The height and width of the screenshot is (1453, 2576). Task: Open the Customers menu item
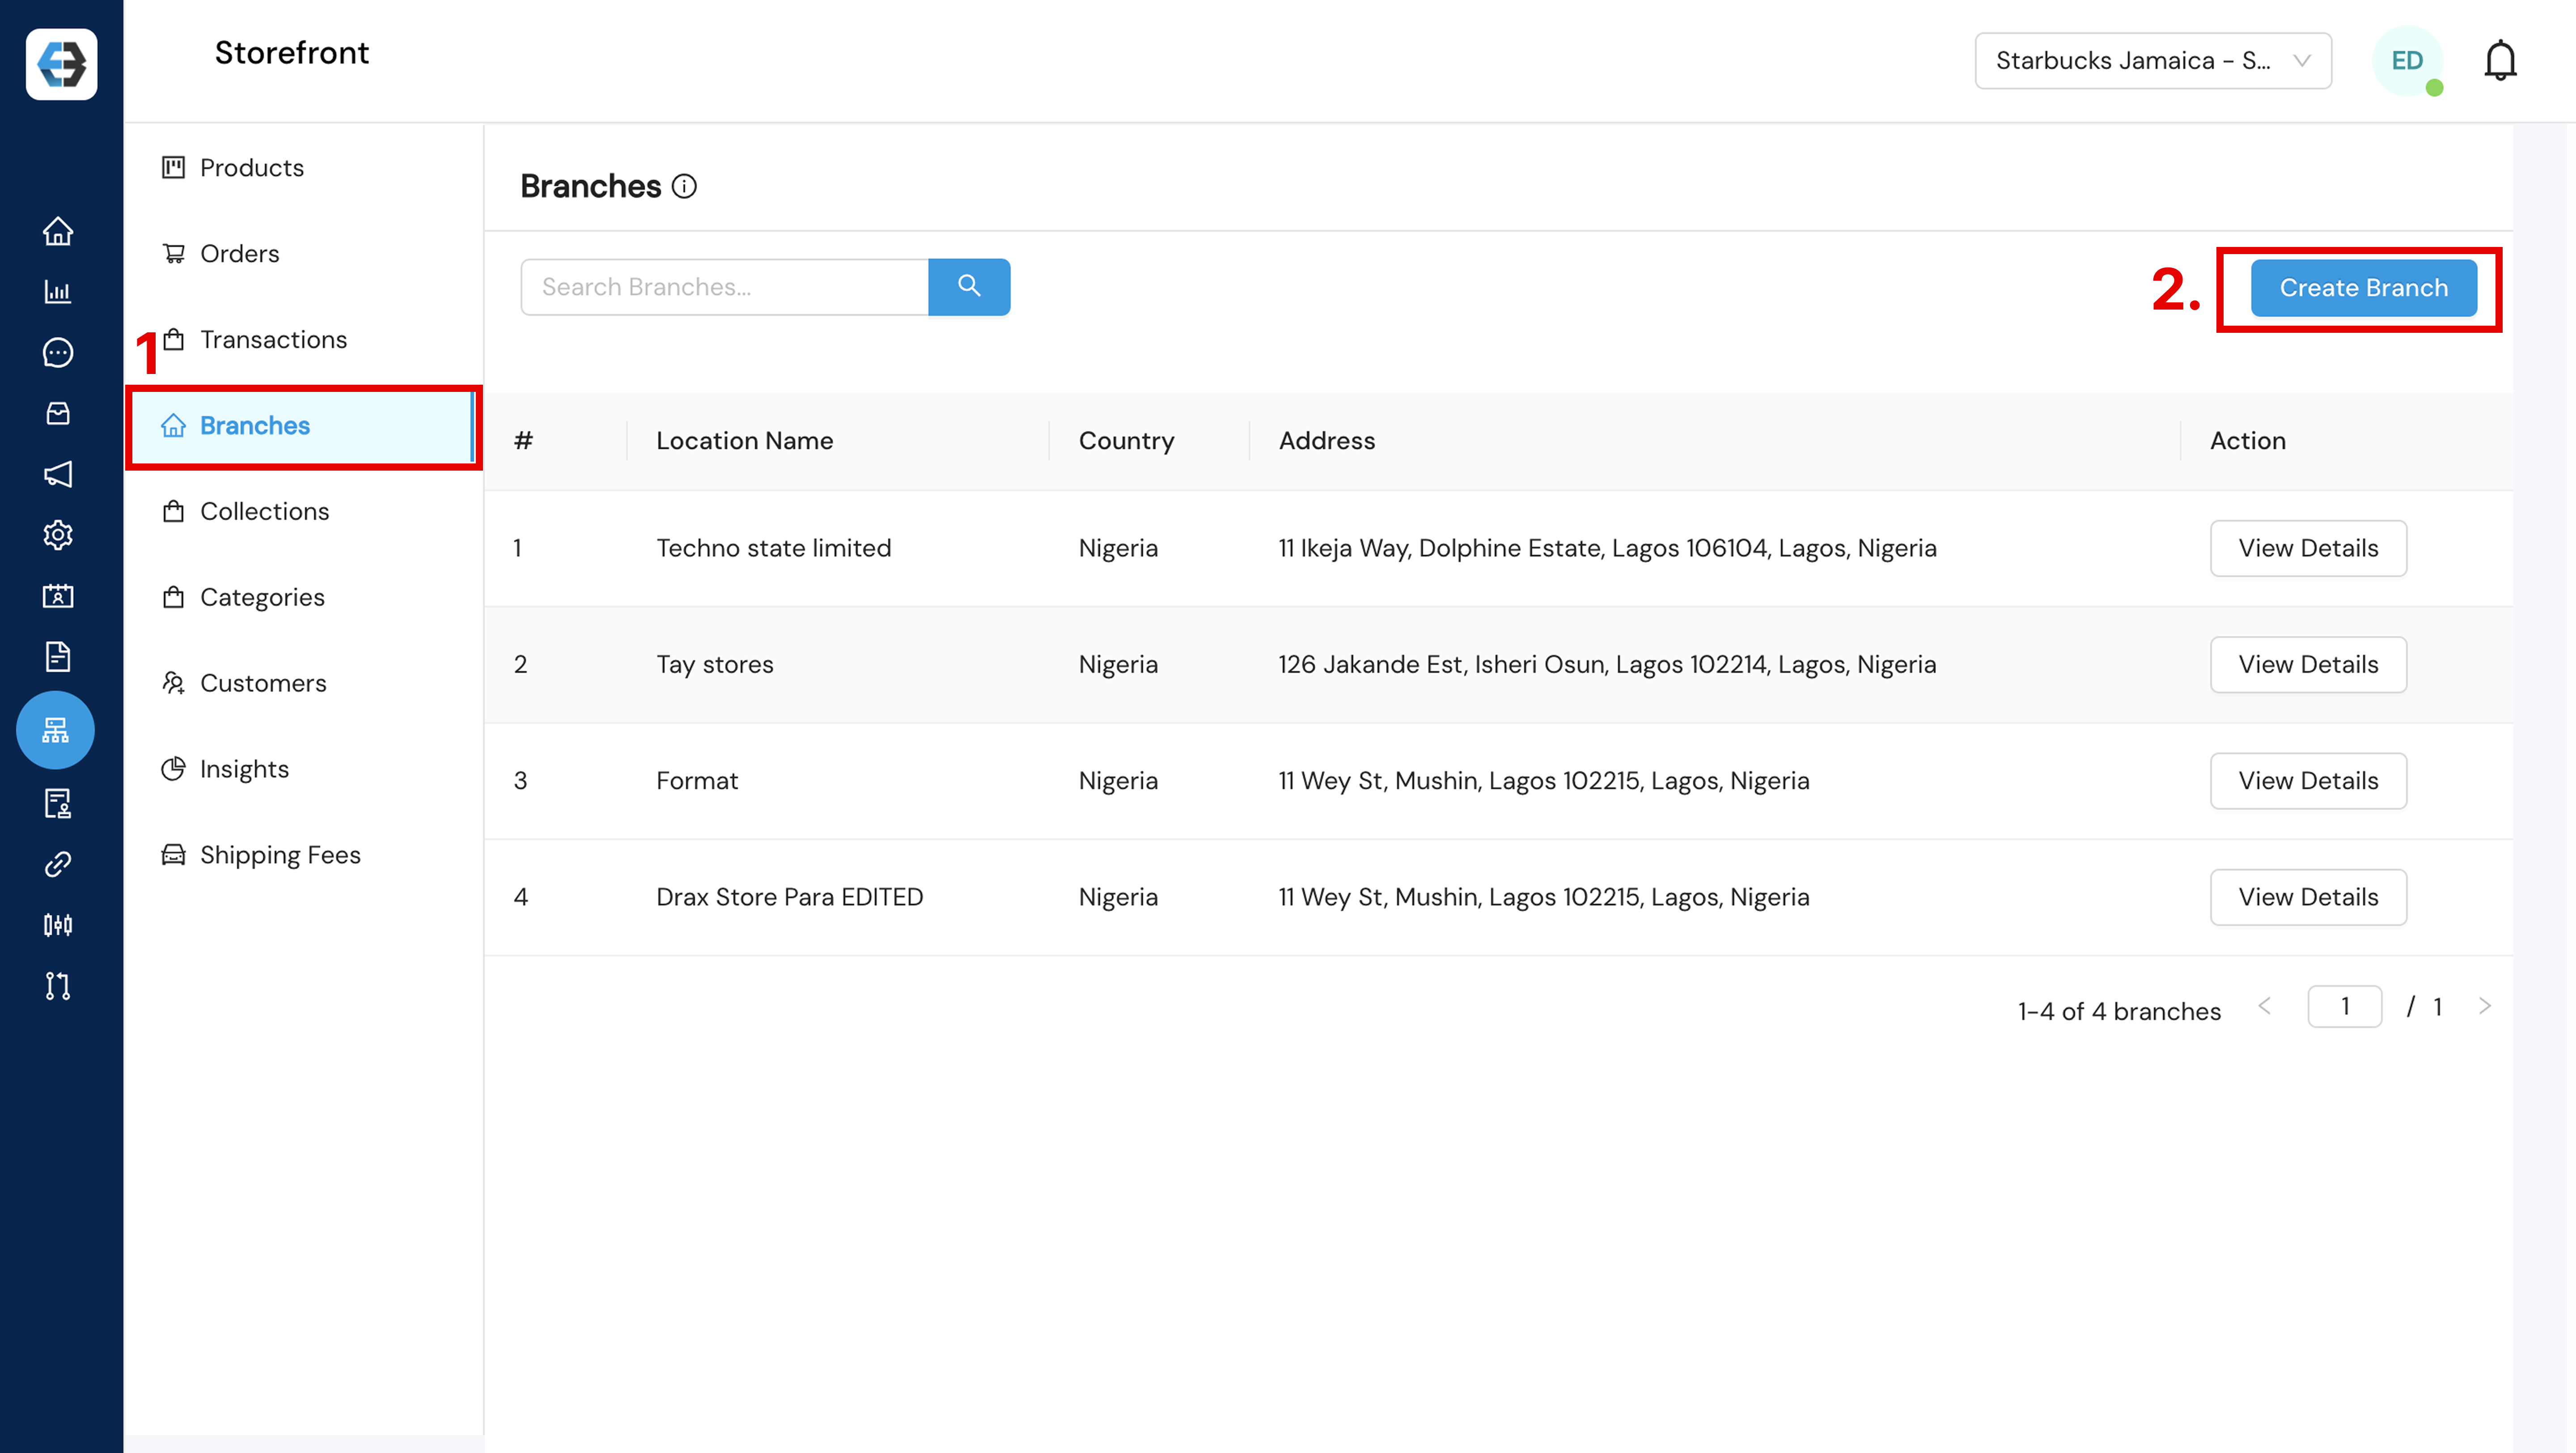(263, 683)
